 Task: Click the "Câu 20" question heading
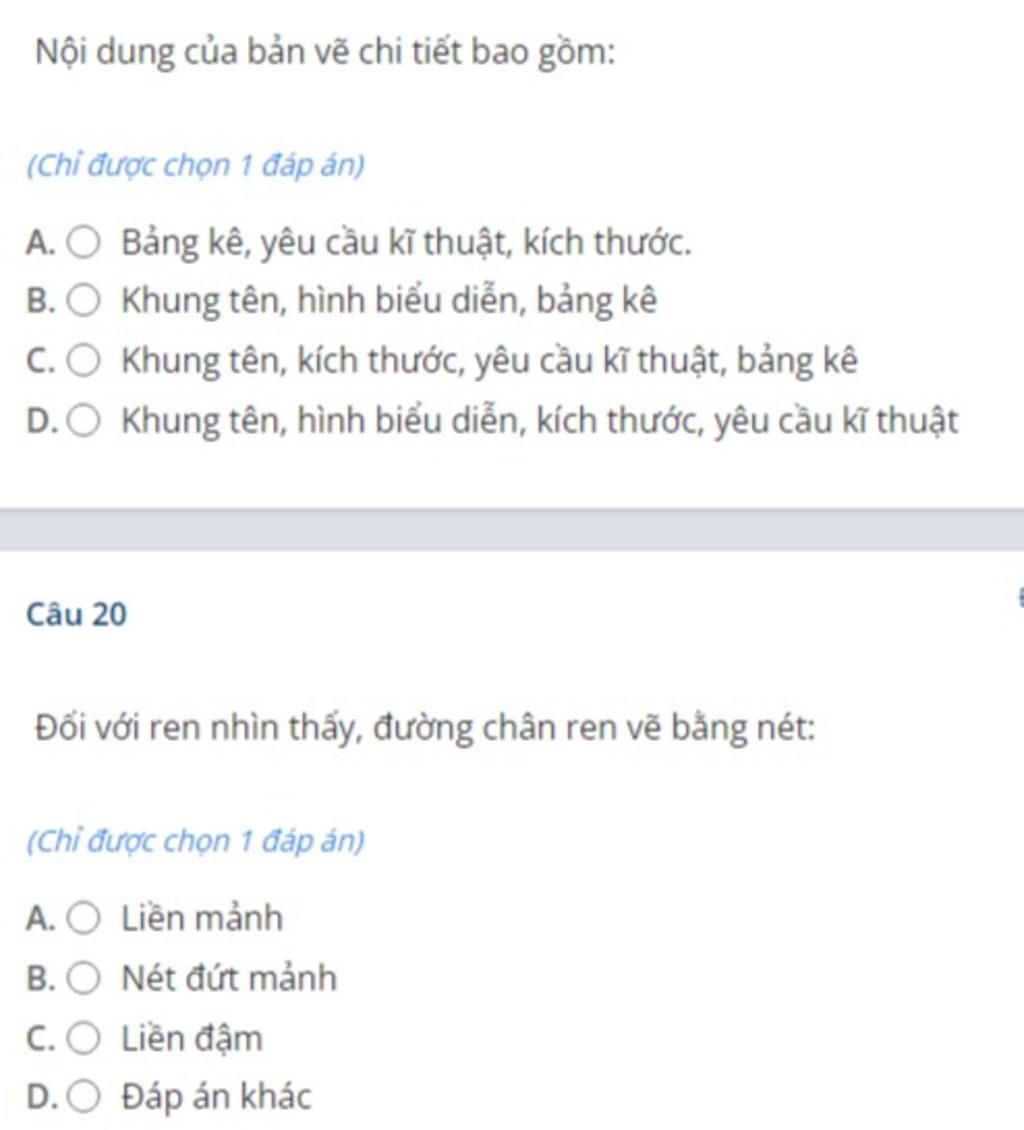(x=77, y=614)
